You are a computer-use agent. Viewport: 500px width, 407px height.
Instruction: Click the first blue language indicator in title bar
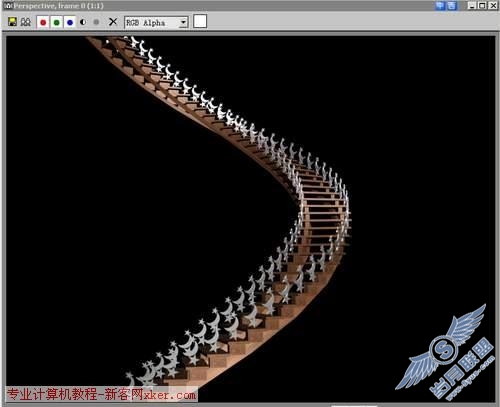(440, 6)
